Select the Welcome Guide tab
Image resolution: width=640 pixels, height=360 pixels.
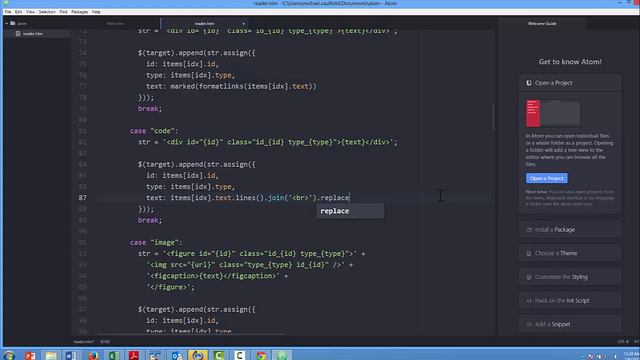(542, 24)
